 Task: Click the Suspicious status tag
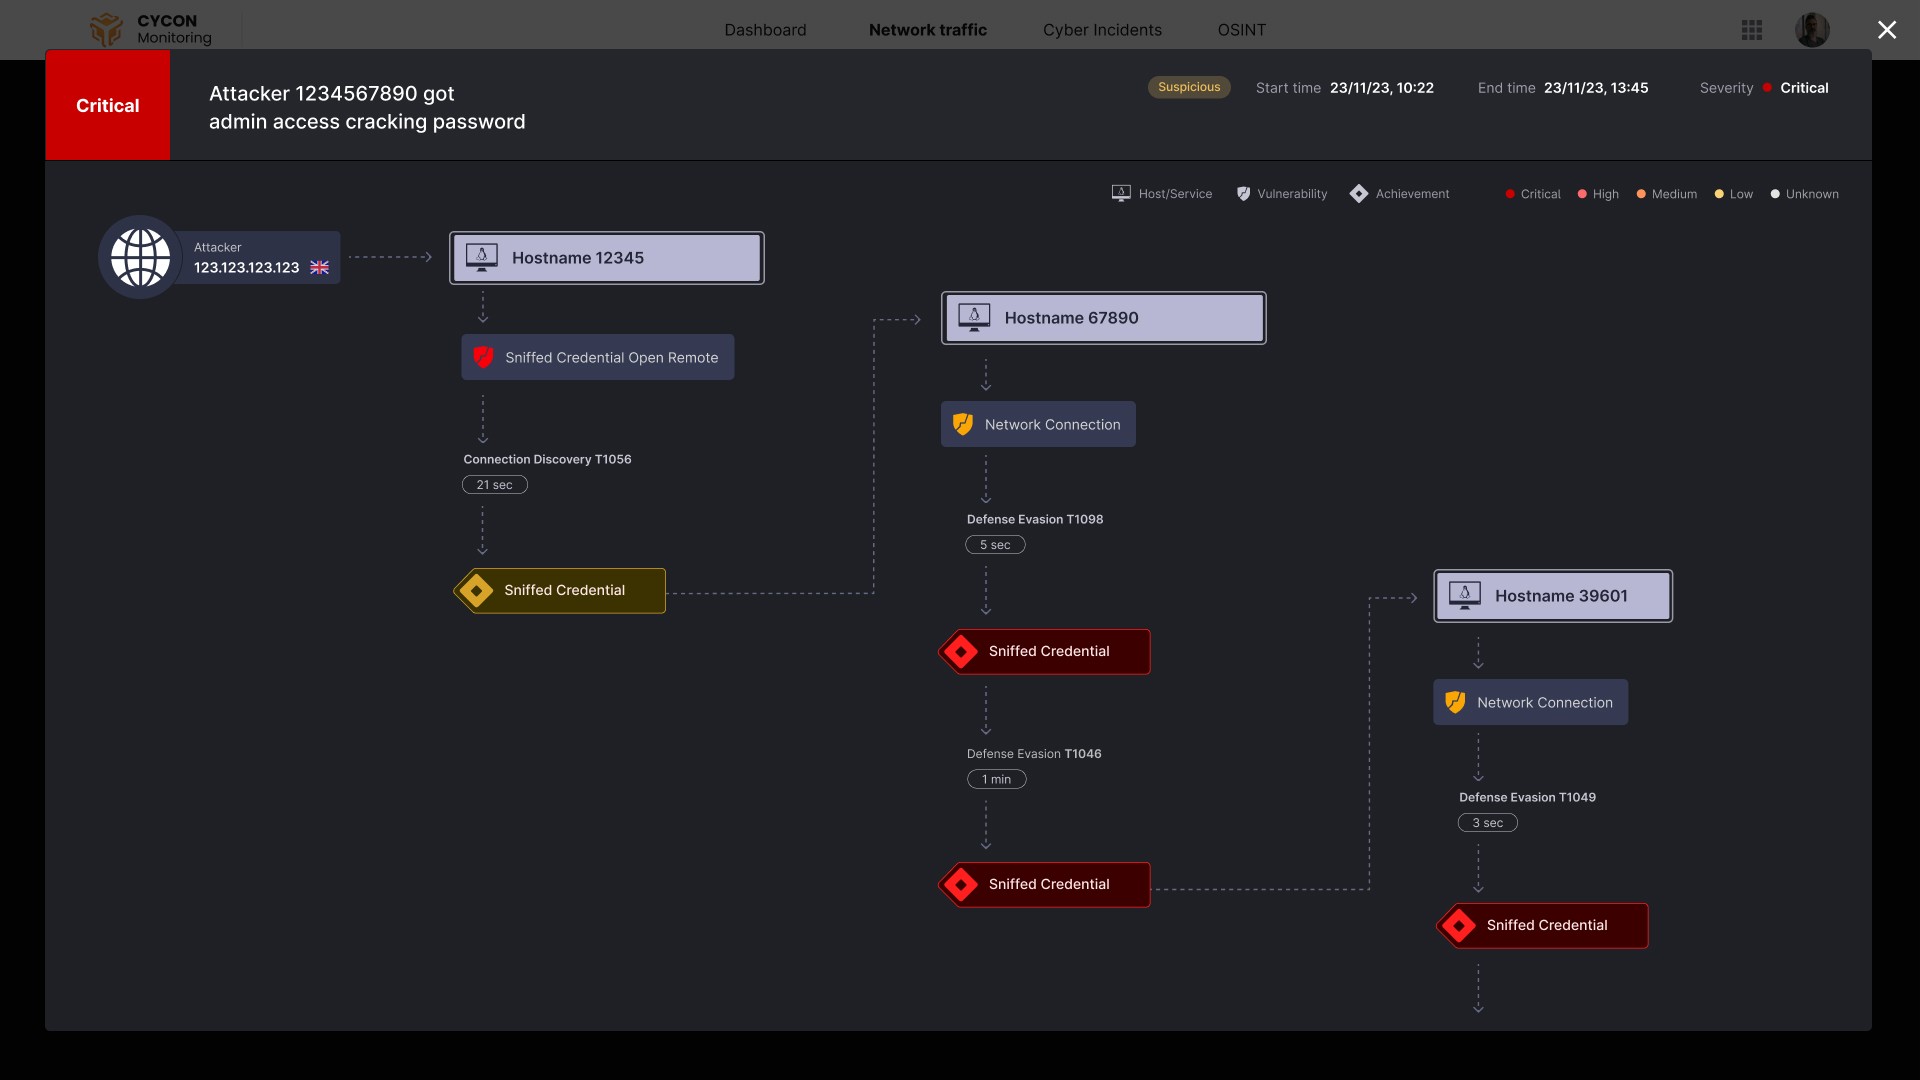coord(1189,87)
